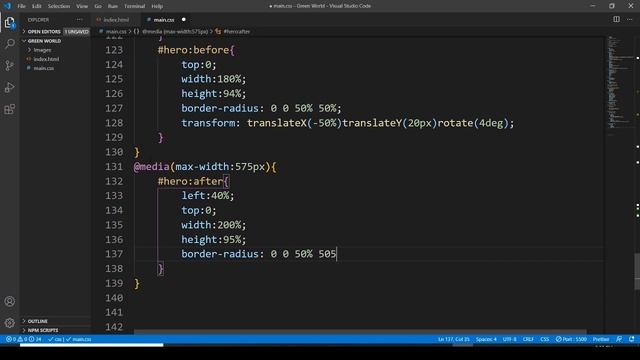
Task: Click Port : 5500 live server status
Action: click(571, 339)
